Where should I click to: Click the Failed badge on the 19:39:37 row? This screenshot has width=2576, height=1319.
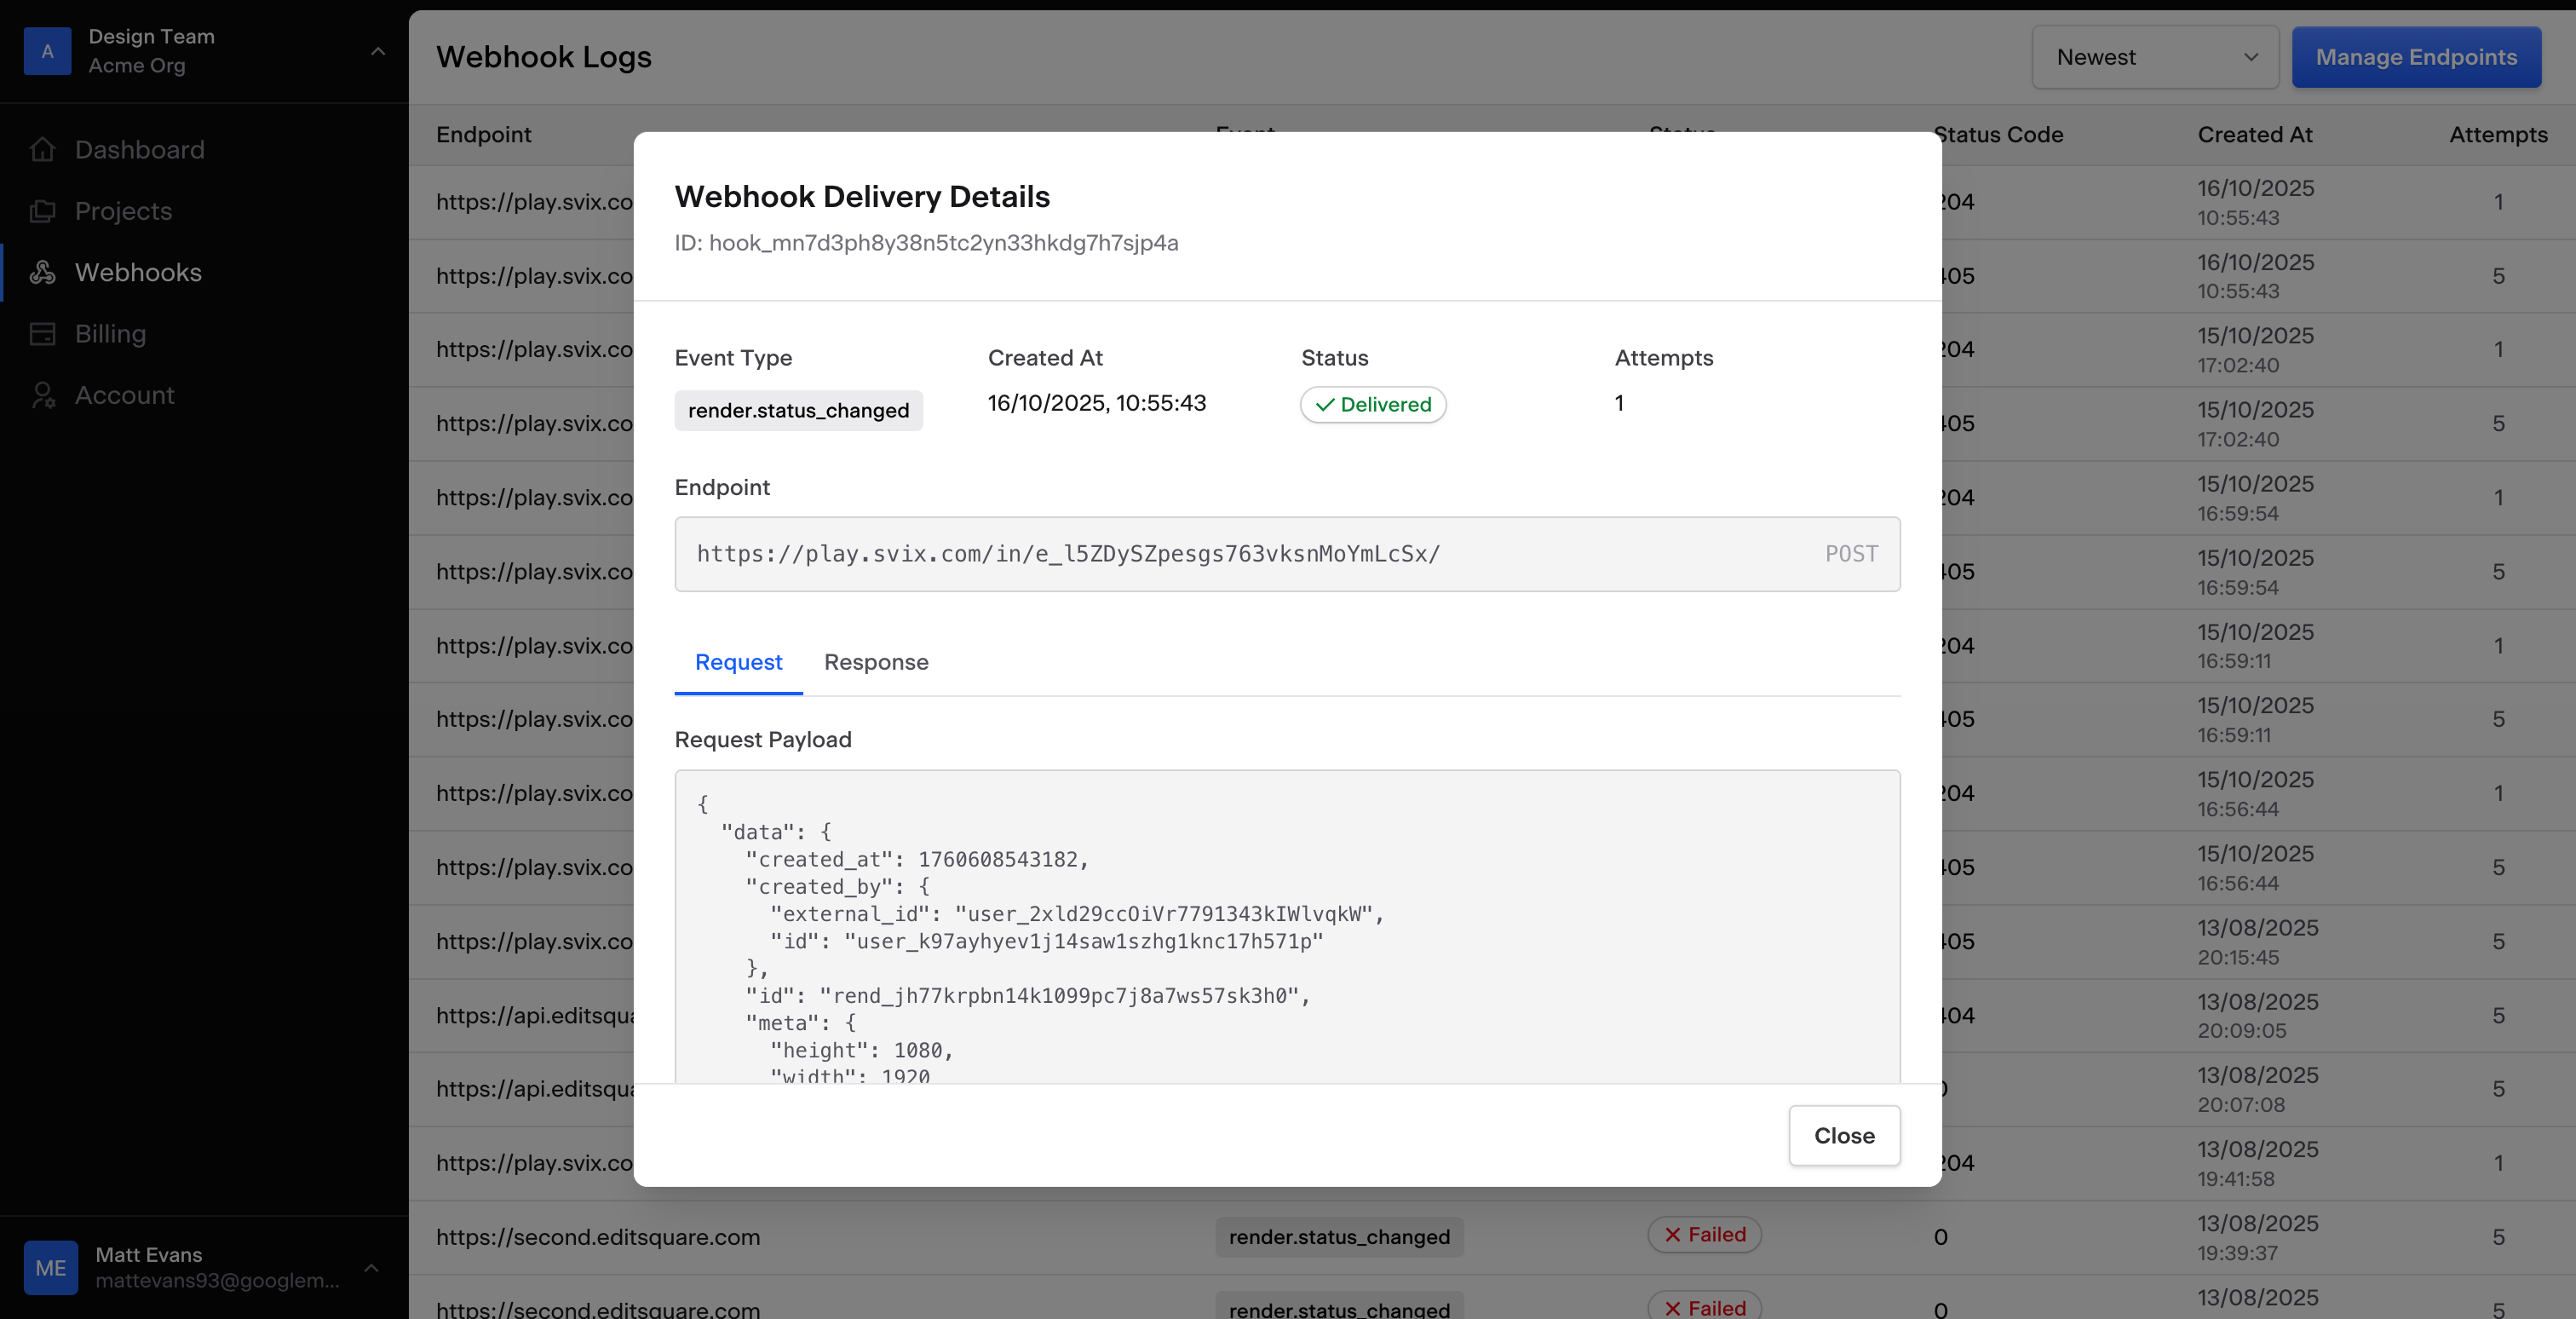(x=1704, y=1234)
